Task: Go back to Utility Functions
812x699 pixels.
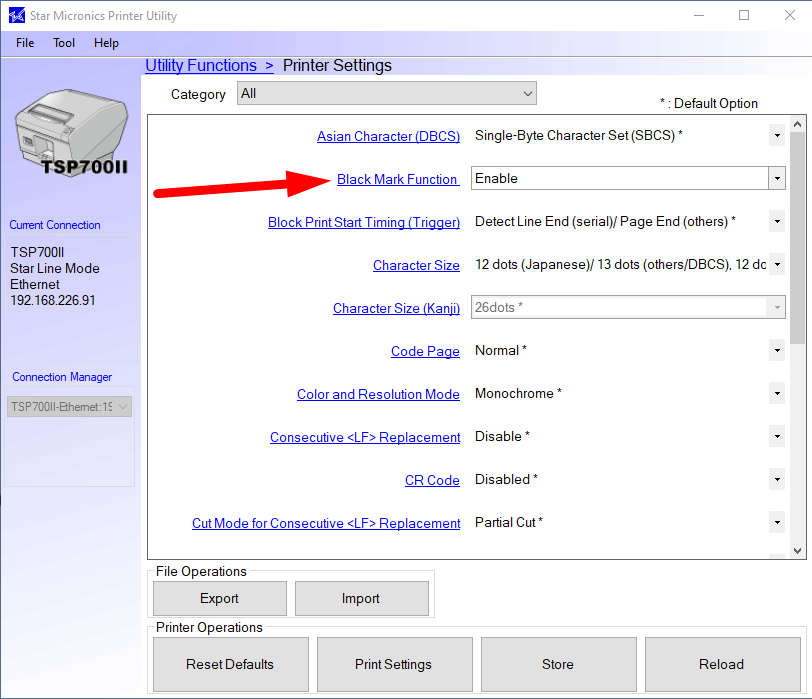Action: click(x=209, y=65)
